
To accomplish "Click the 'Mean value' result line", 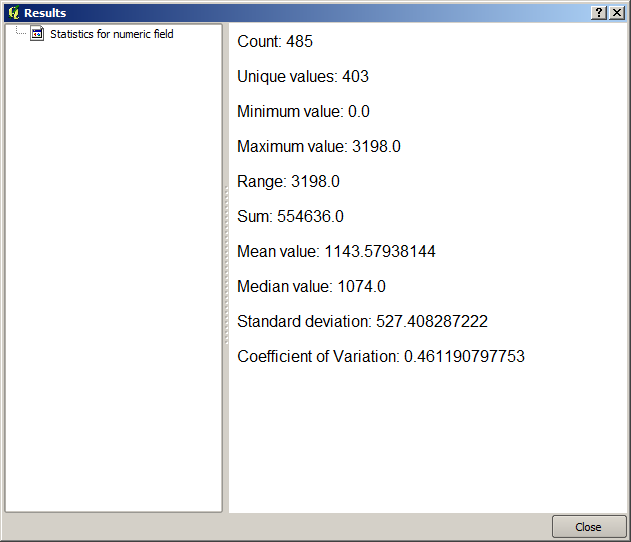I will [336, 252].
